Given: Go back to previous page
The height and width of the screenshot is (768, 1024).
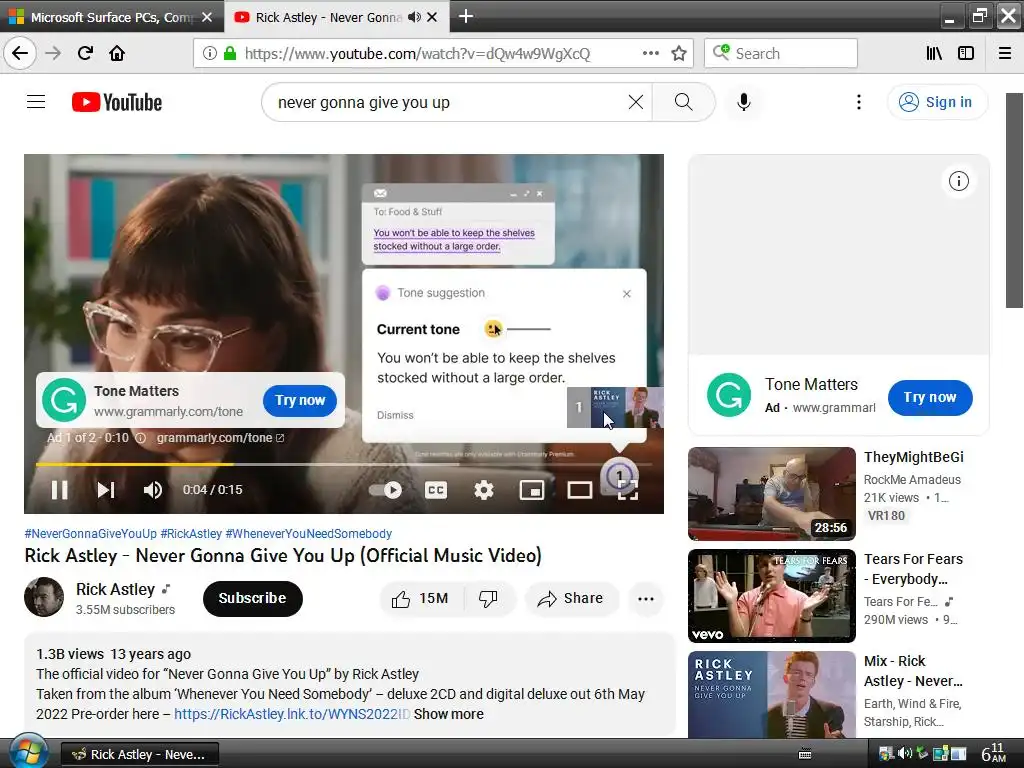Looking at the screenshot, I should pyautogui.click(x=20, y=53).
